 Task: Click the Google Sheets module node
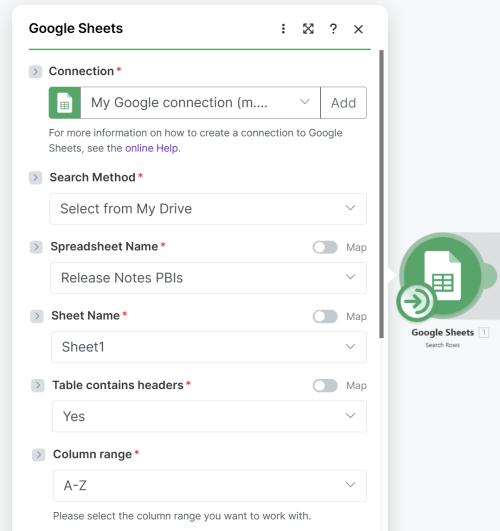[x=442, y=275]
